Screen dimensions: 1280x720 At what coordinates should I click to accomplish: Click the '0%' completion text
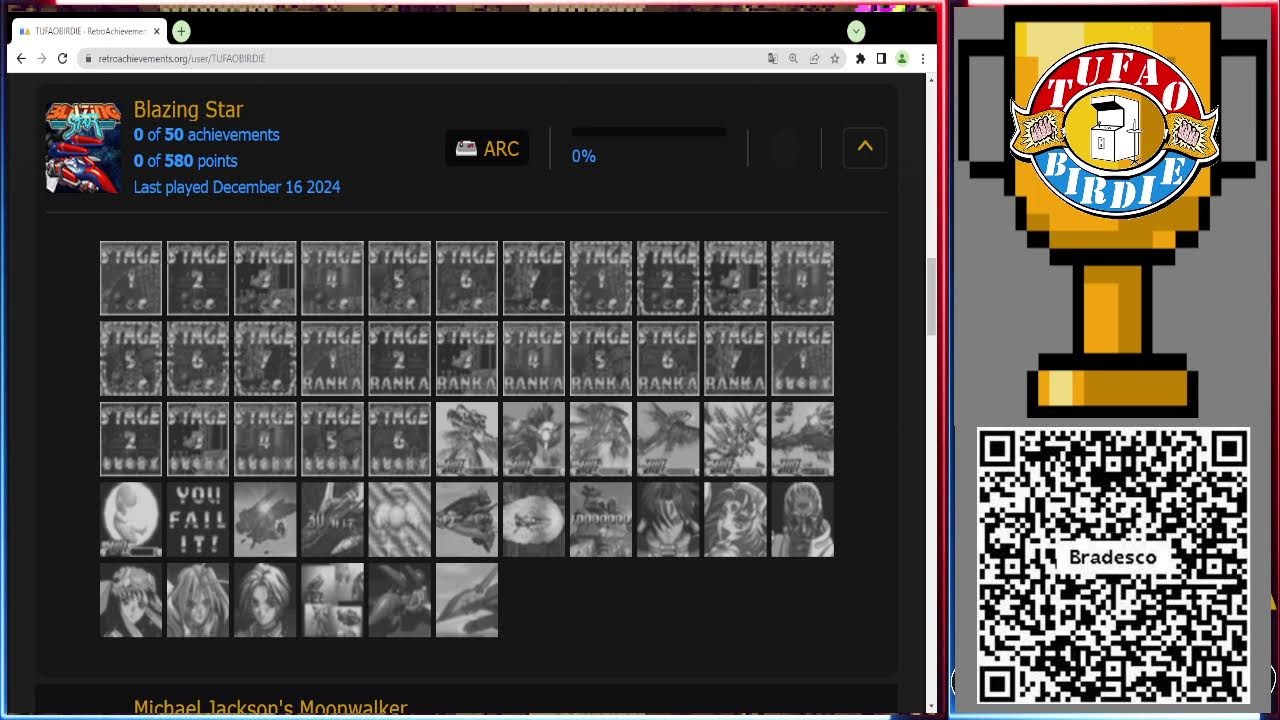click(x=583, y=157)
